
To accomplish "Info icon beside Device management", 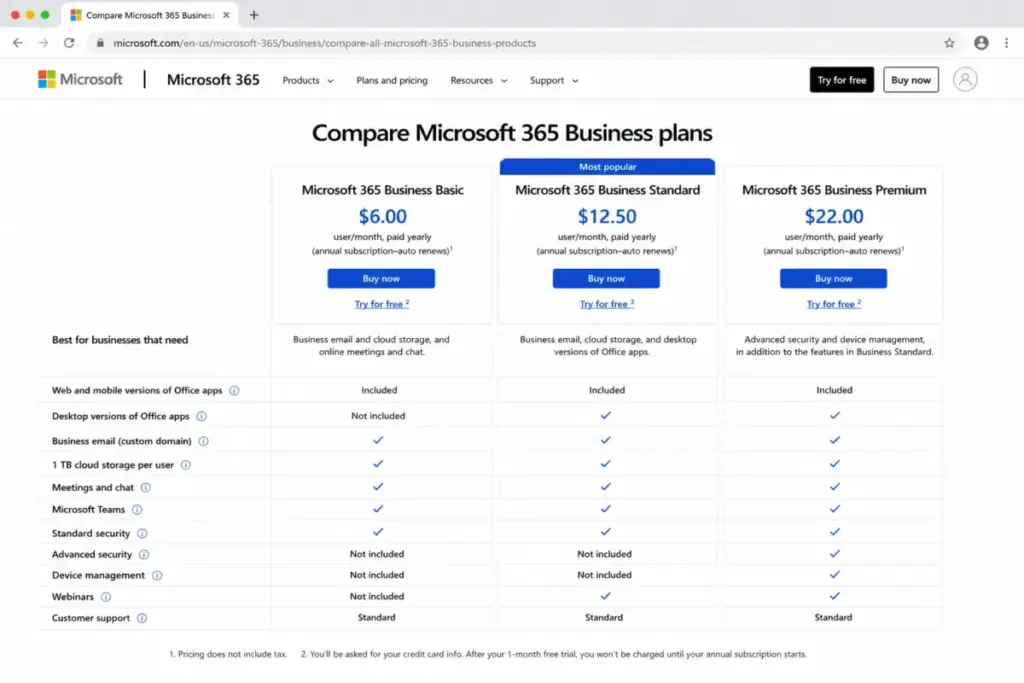I will click(x=157, y=575).
